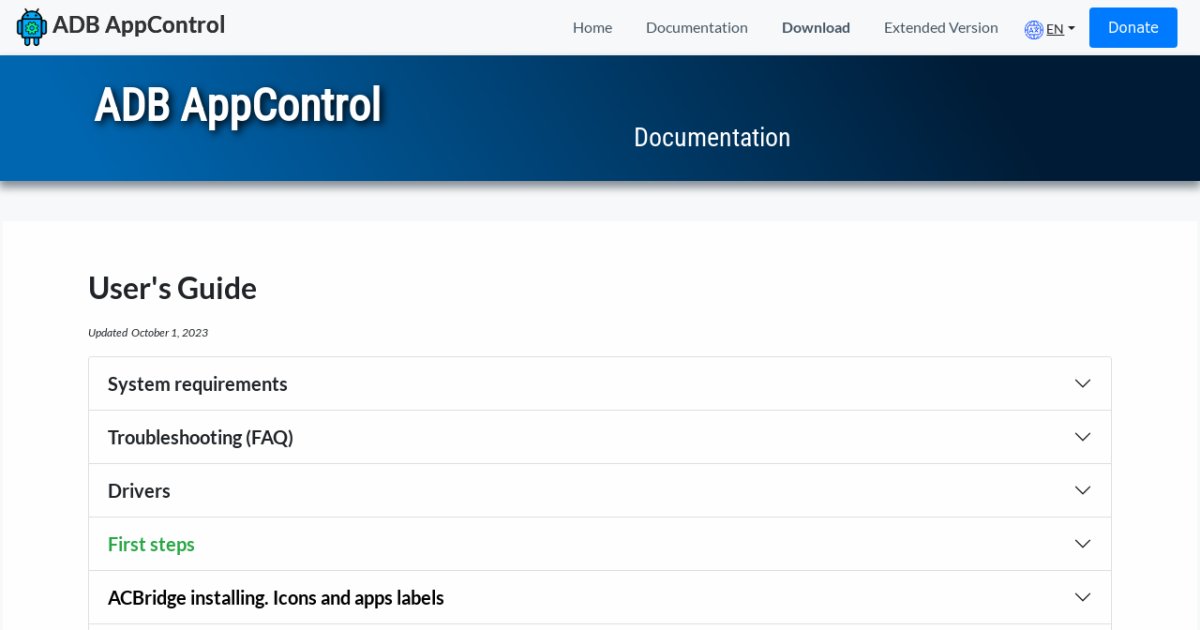The image size is (1200, 630).
Task: Expand ACBridge installing. Icons and apps labels
Action: point(600,598)
